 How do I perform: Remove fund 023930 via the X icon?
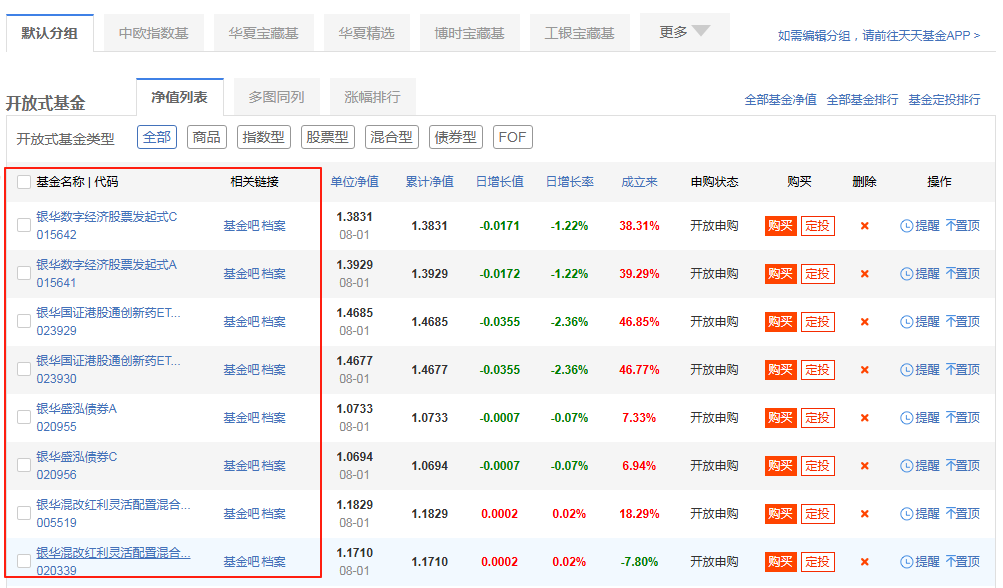864,370
